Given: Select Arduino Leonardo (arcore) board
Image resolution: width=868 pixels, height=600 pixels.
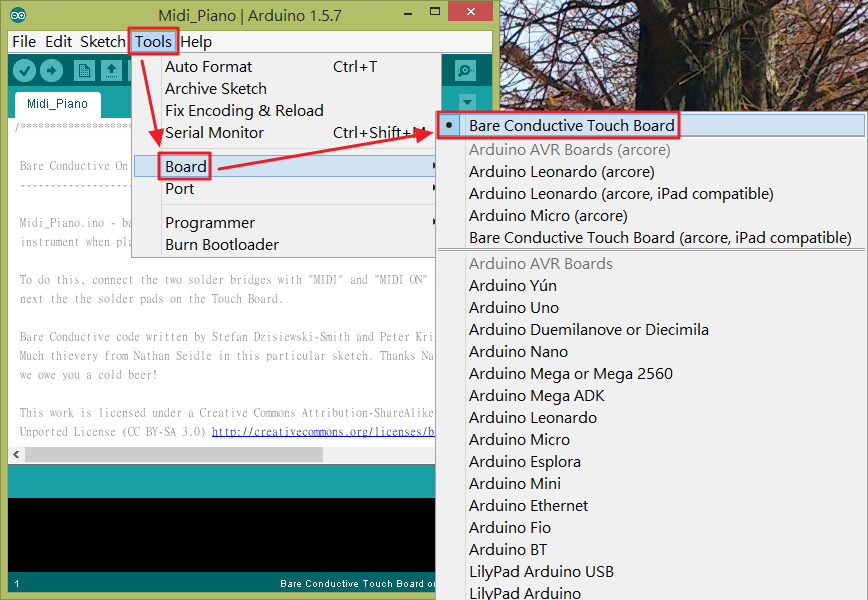Looking at the screenshot, I should tap(652, 172).
